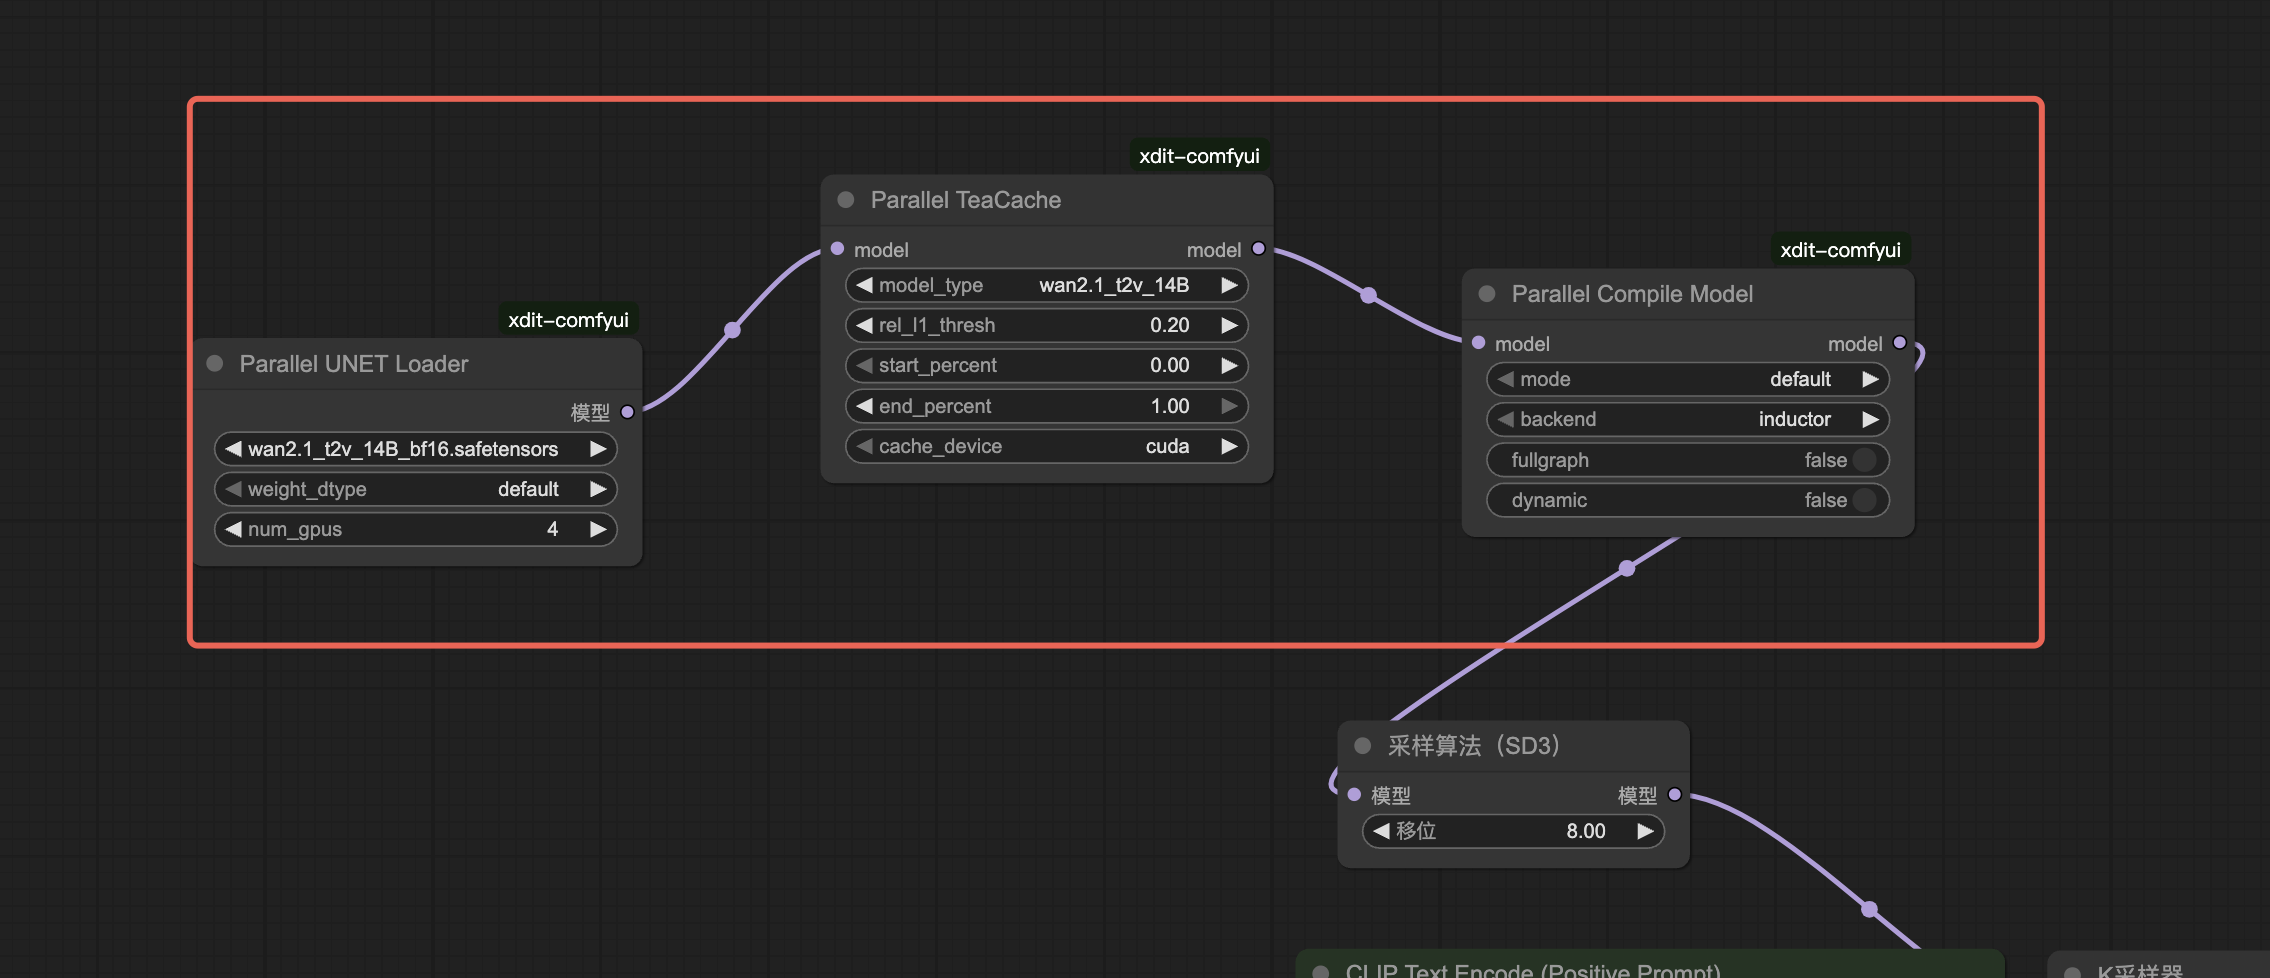2270x978 pixels.
Task: Open the cache_device dropdown
Action: point(1046,446)
